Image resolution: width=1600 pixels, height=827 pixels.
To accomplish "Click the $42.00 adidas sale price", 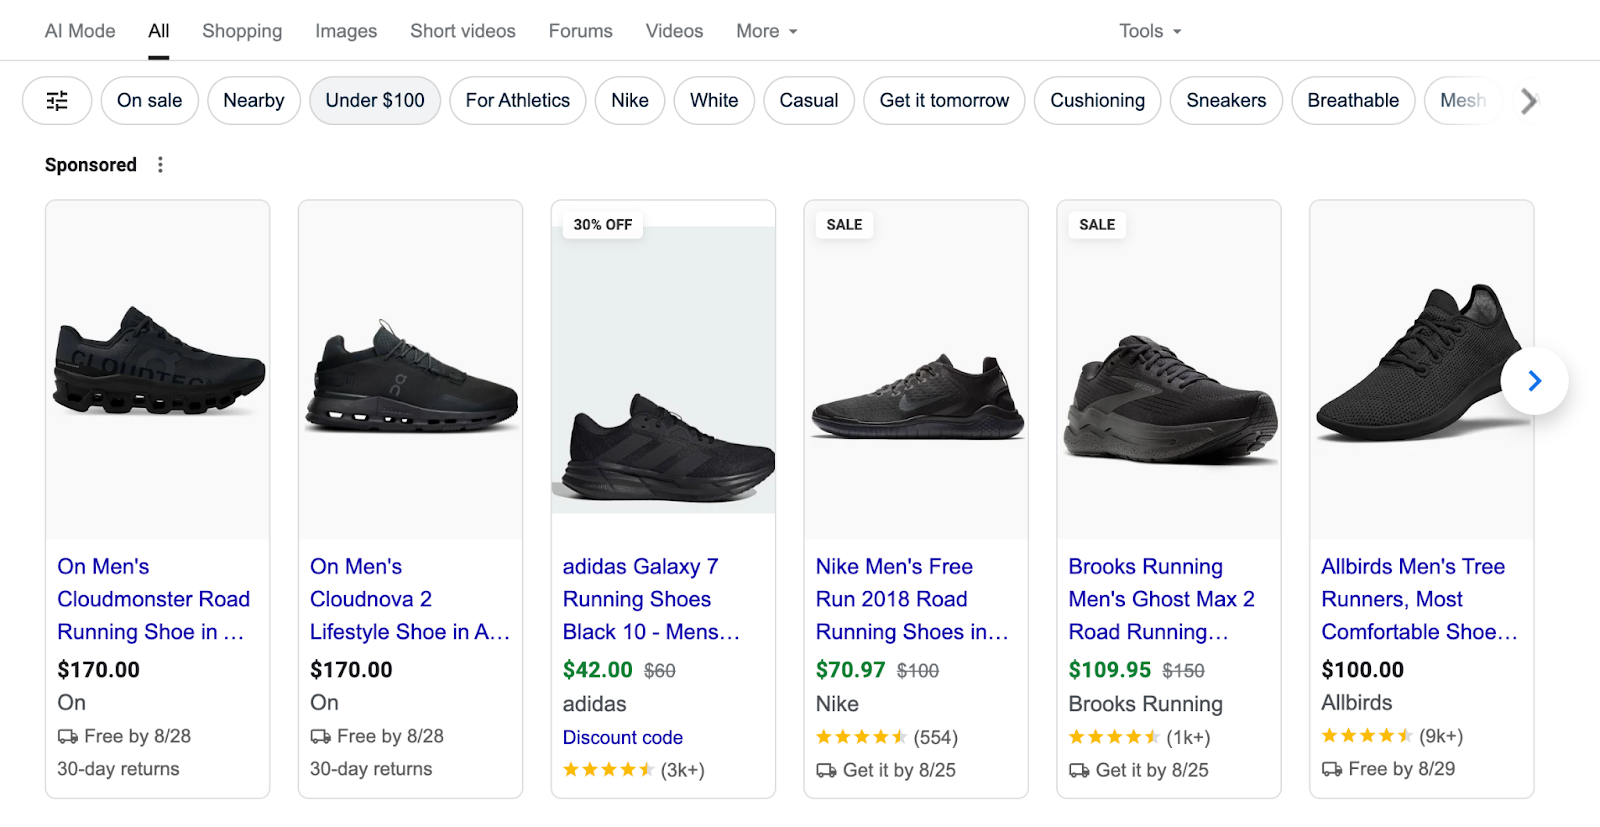I will (x=598, y=670).
